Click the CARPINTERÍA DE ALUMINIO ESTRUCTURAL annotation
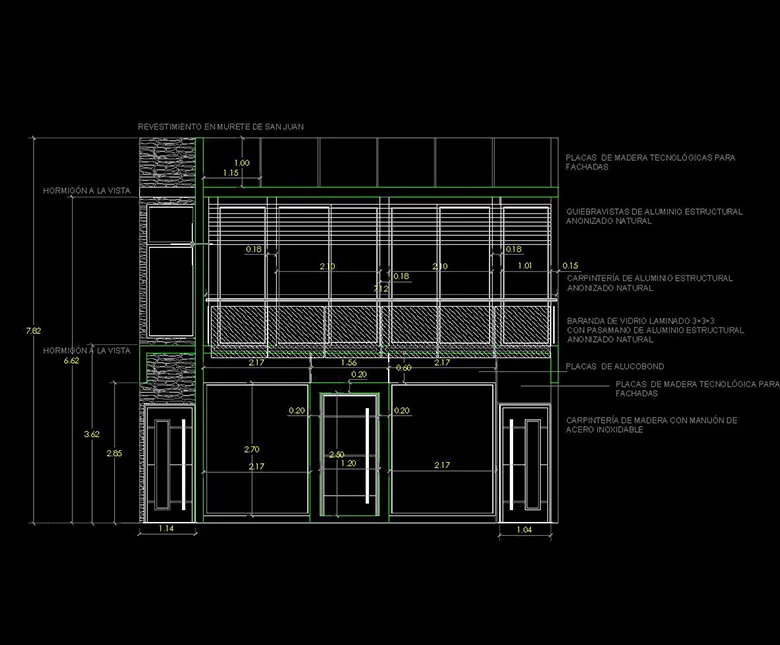 tap(649, 282)
